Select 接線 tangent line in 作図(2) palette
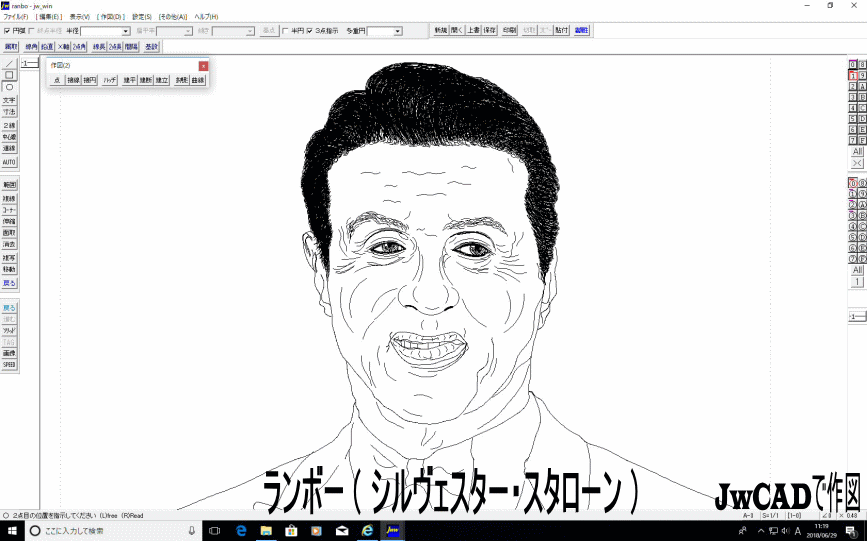The height and width of the screenshot is (553, 867). (x=74, y=80)
